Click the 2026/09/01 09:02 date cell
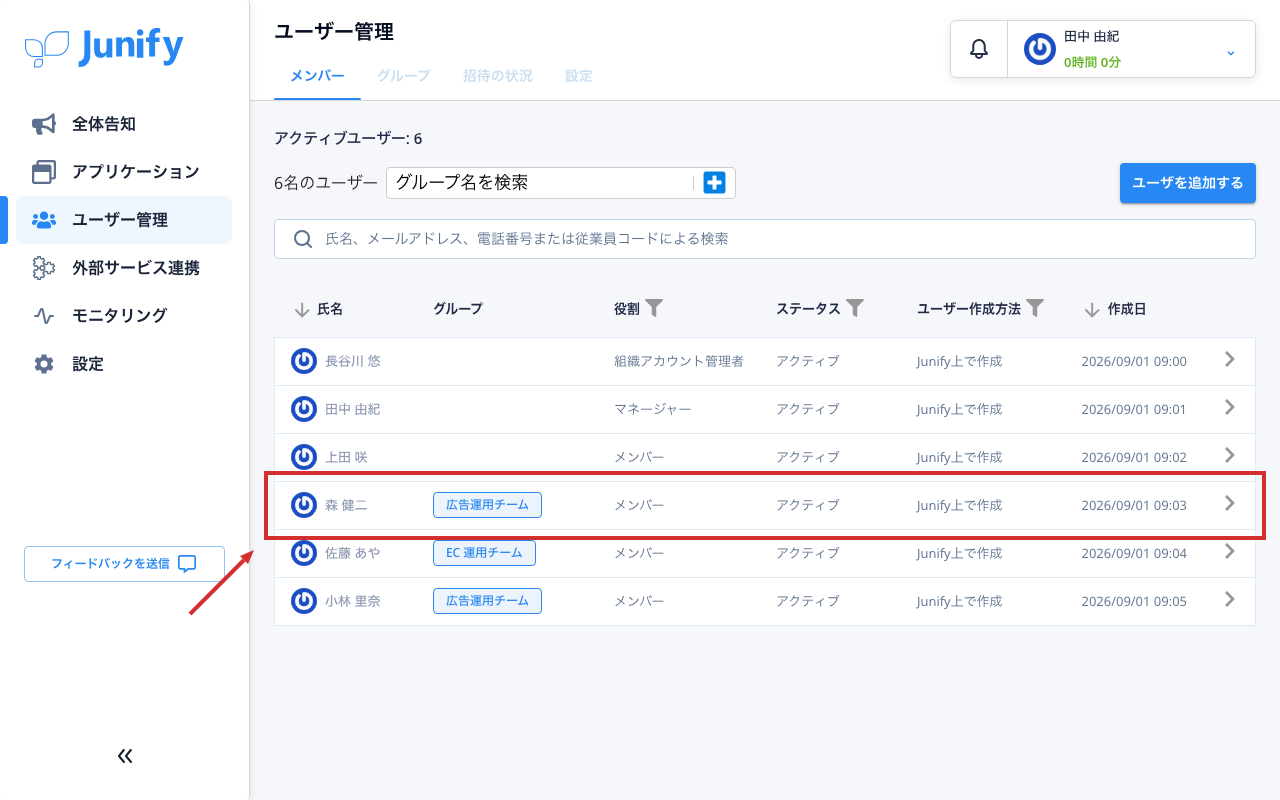The height and width of the screenshot is (800, 1280). tap(1134, 457)
